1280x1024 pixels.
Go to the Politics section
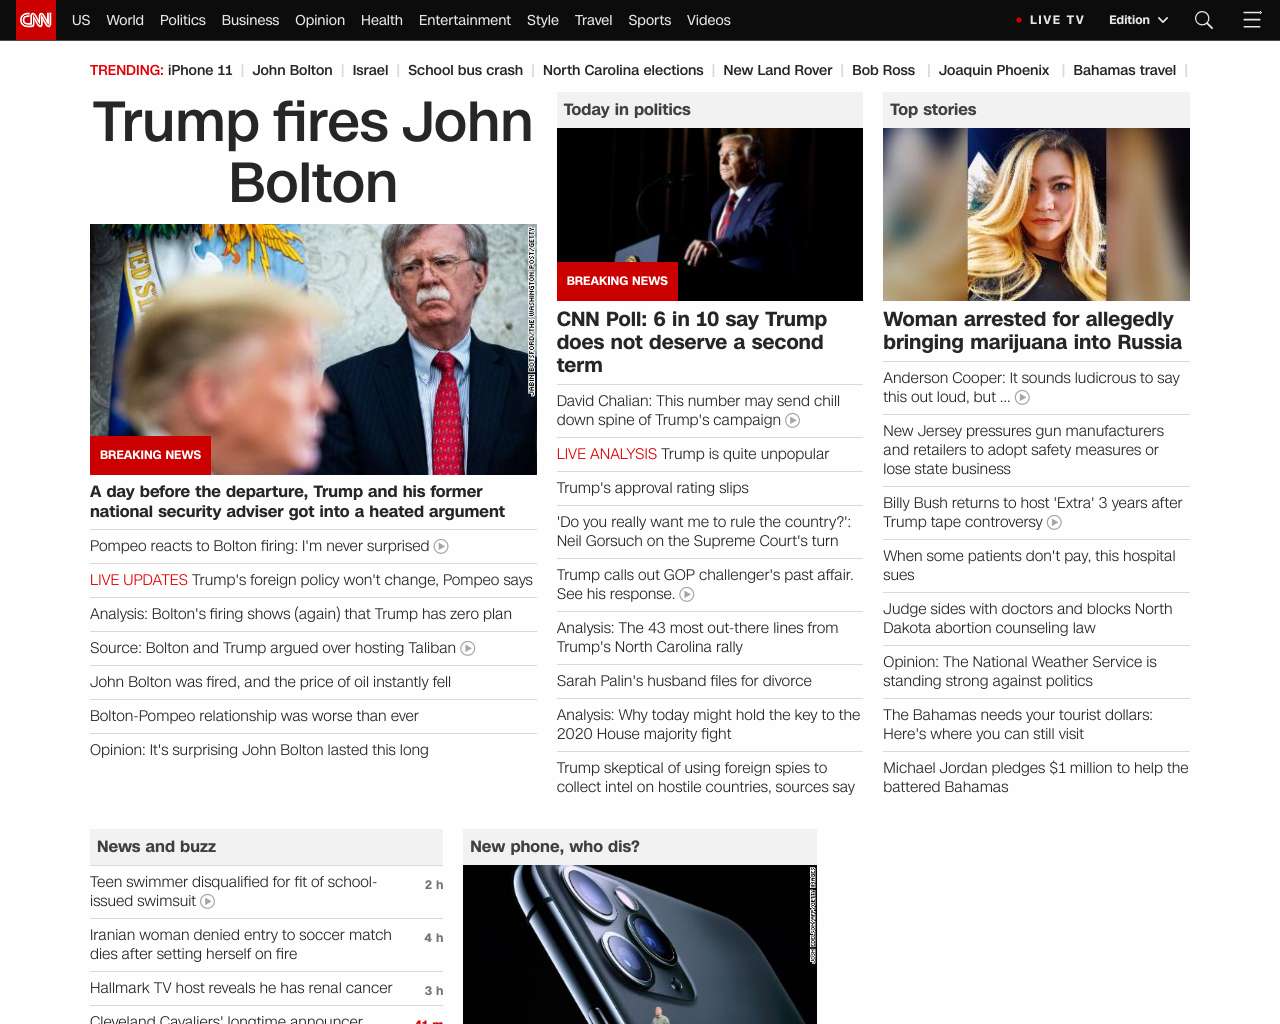(x=183, y=20)
